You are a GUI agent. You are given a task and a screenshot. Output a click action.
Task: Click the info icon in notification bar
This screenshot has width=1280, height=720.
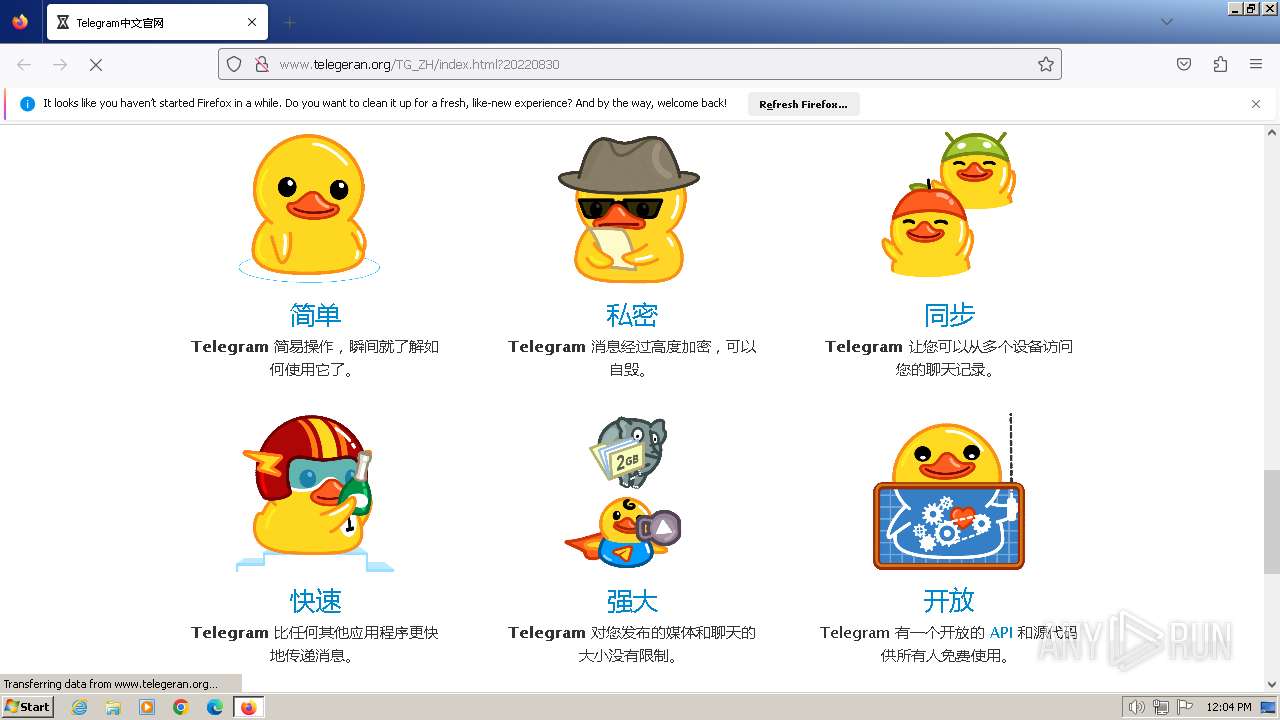click(27, 104)
